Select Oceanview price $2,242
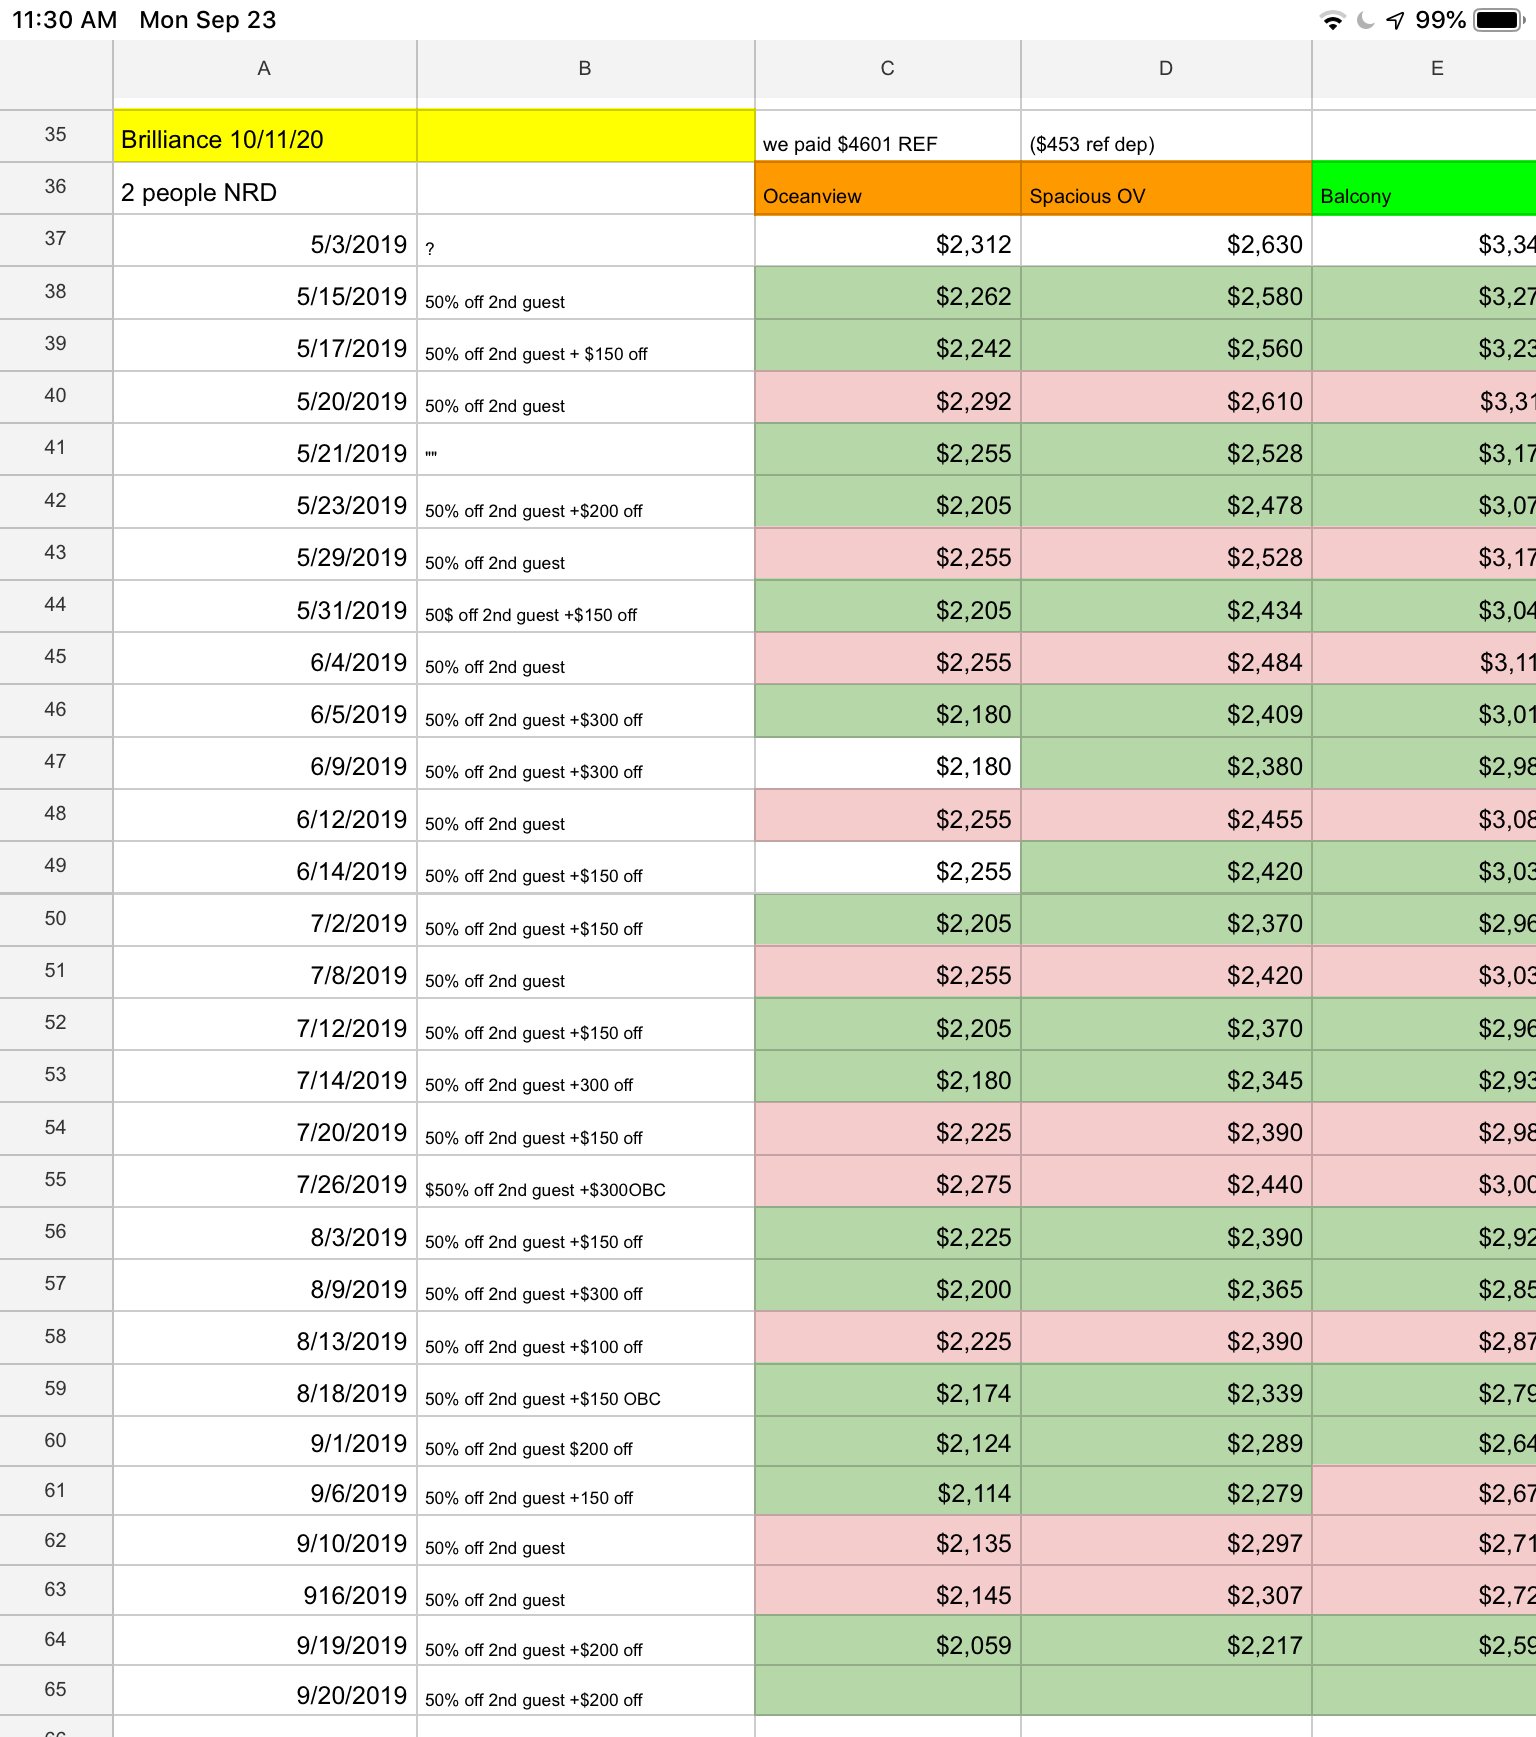The width and height of the screenshot is (1536, 1737). click(888, 345)
